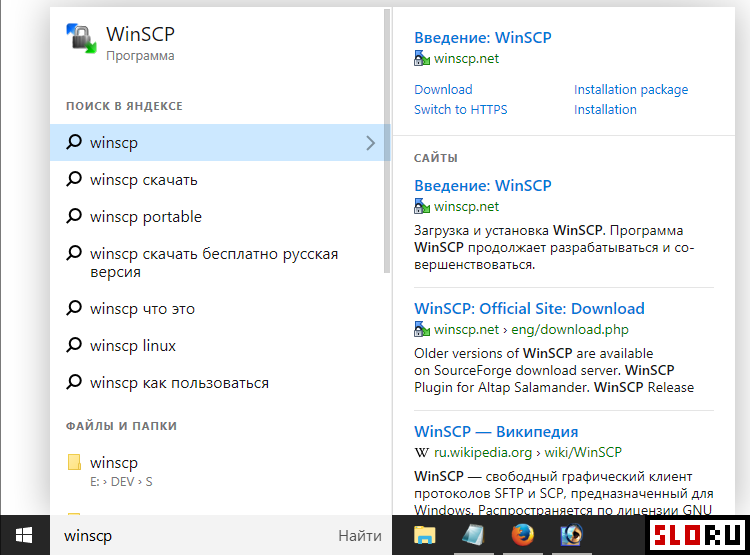Click magnifier icon beside 'winscp portable'
This screenshot has height=555, width=750.
[74, 216]
